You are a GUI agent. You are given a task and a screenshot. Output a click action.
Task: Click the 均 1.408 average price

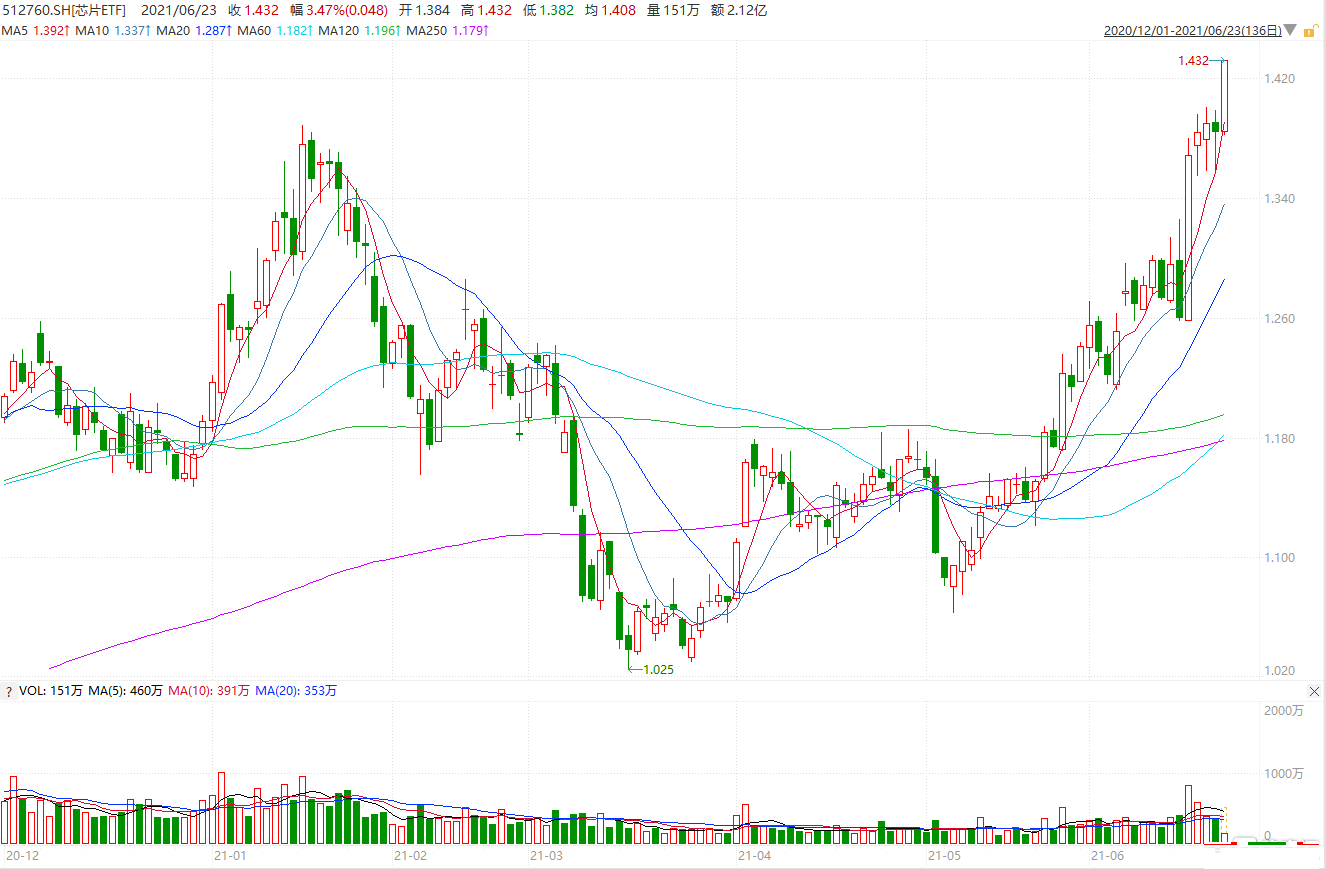point(610,10)
